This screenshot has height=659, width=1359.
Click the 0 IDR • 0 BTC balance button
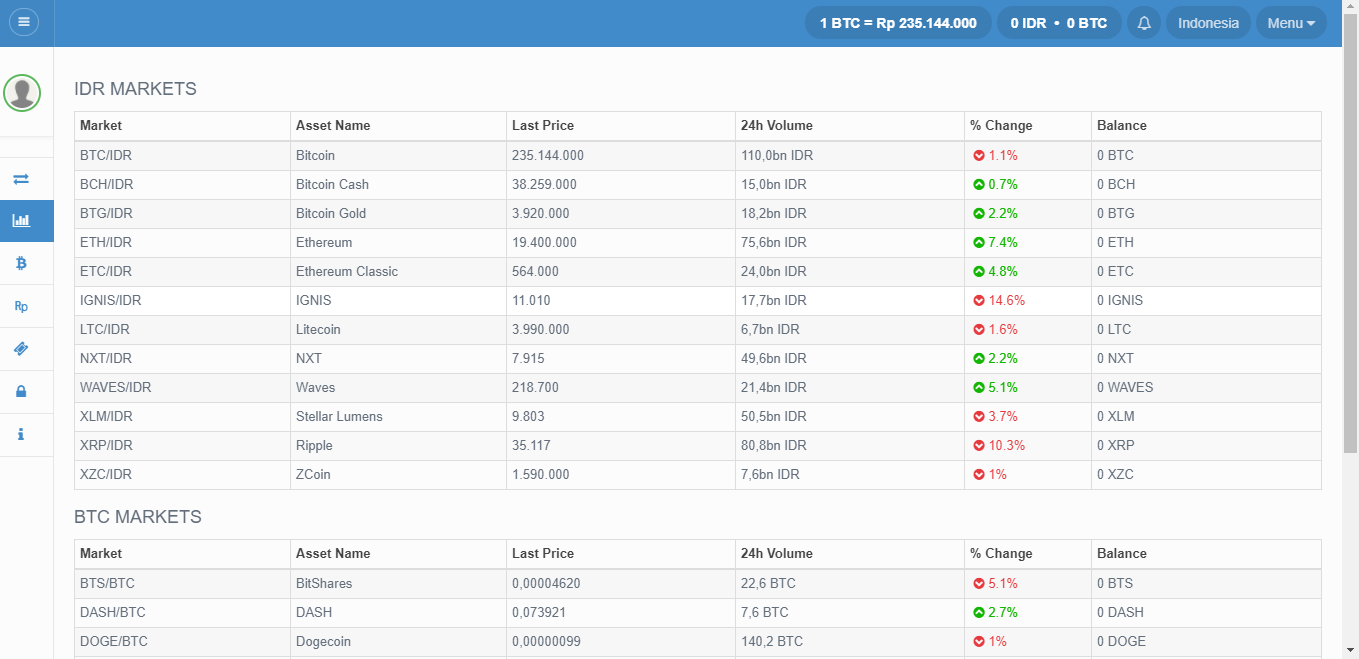[x=1059, y=23]
